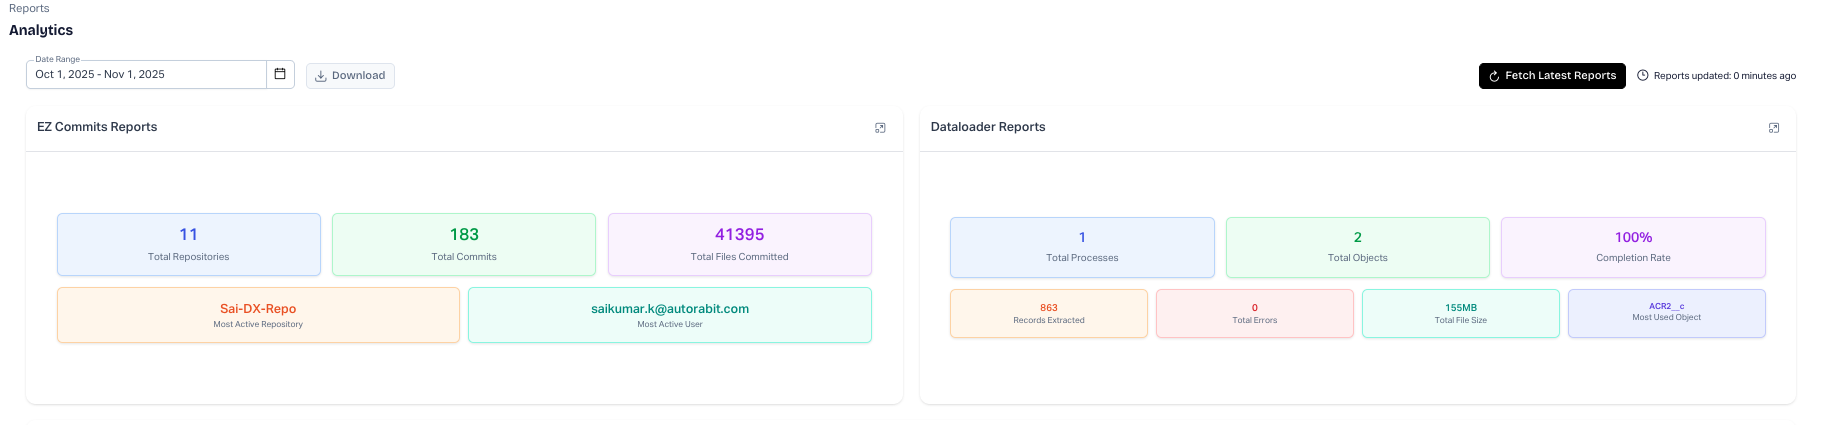This screenshot has height=425, width=1827.
Task: Click the Download button
Action: 350,76
